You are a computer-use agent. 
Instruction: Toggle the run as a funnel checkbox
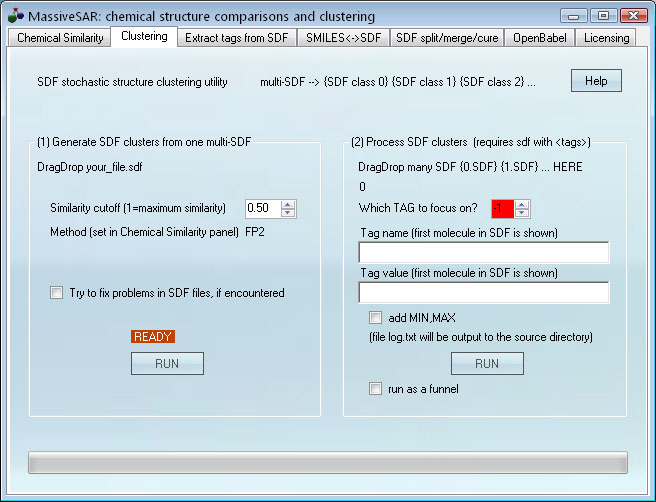click(376, 389)
